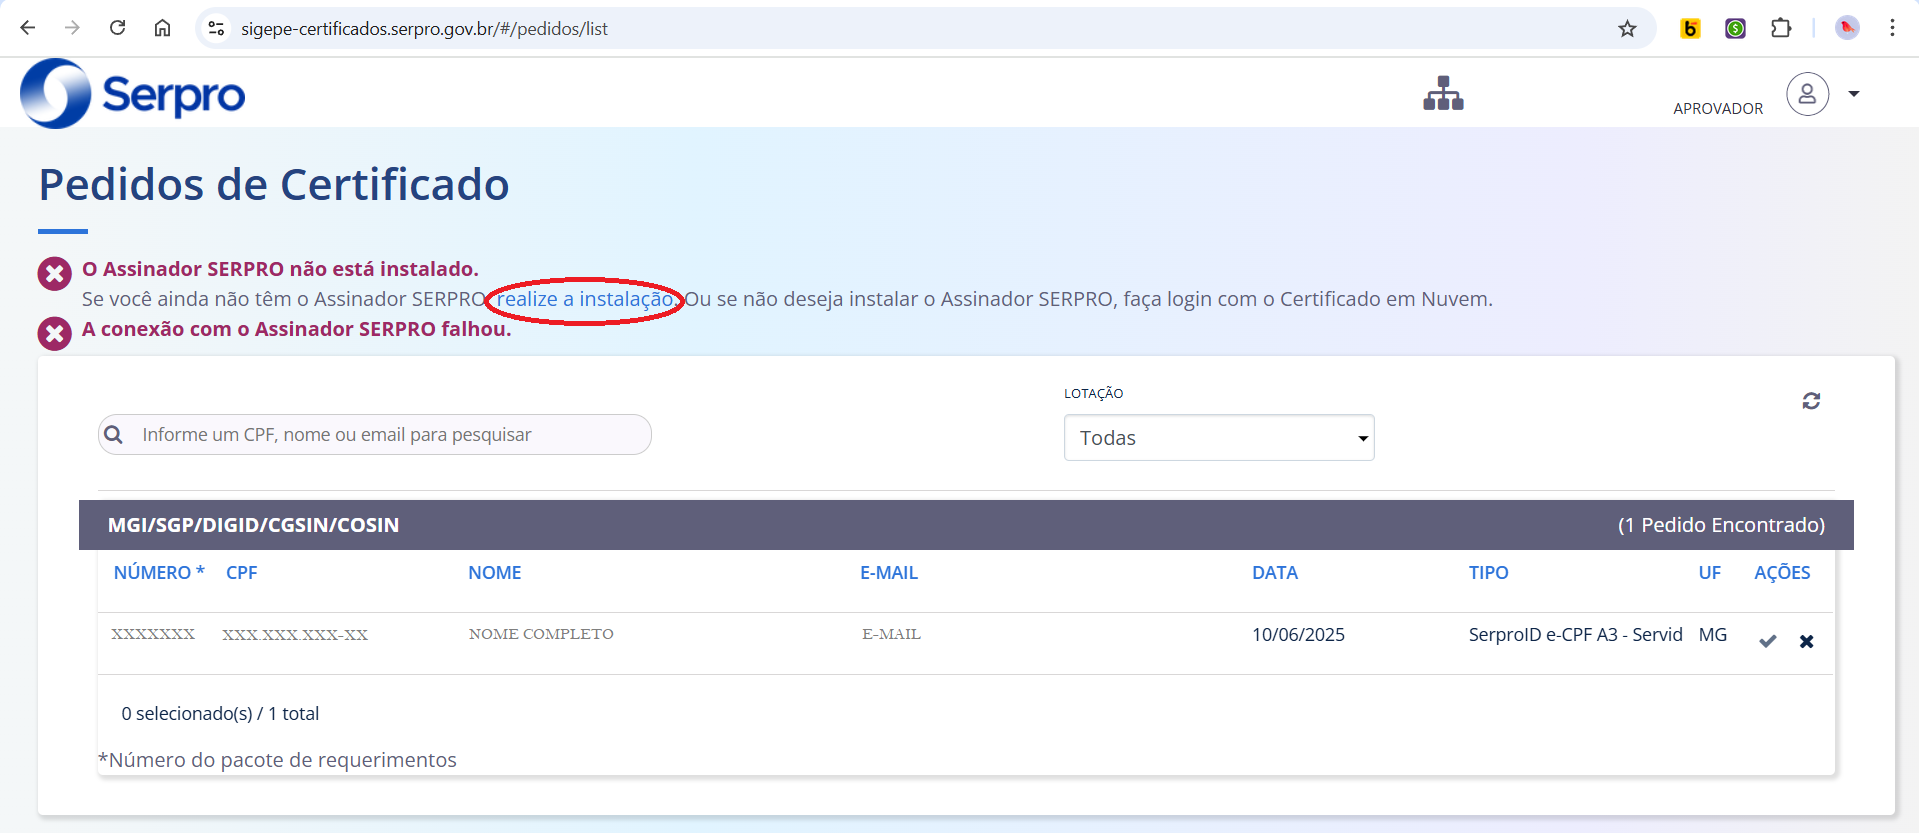Open the user profile avatar icon
Screen dimensions: 1919x833
coord(1807,94)
